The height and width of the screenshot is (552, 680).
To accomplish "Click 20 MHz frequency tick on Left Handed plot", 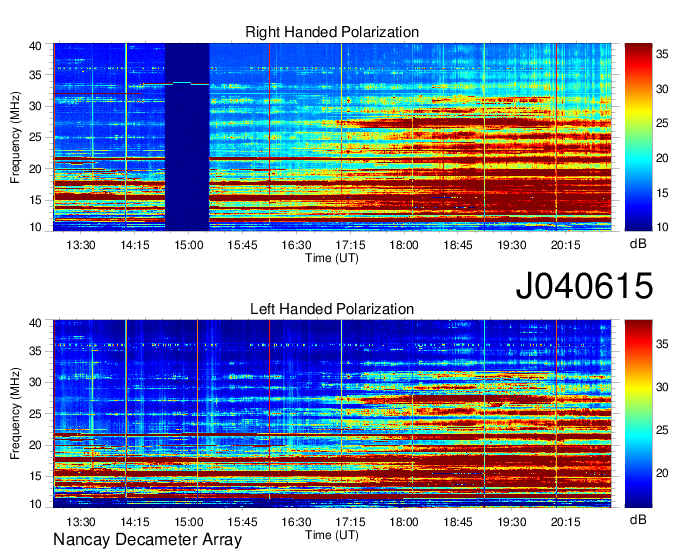I will tap(35, 445).
